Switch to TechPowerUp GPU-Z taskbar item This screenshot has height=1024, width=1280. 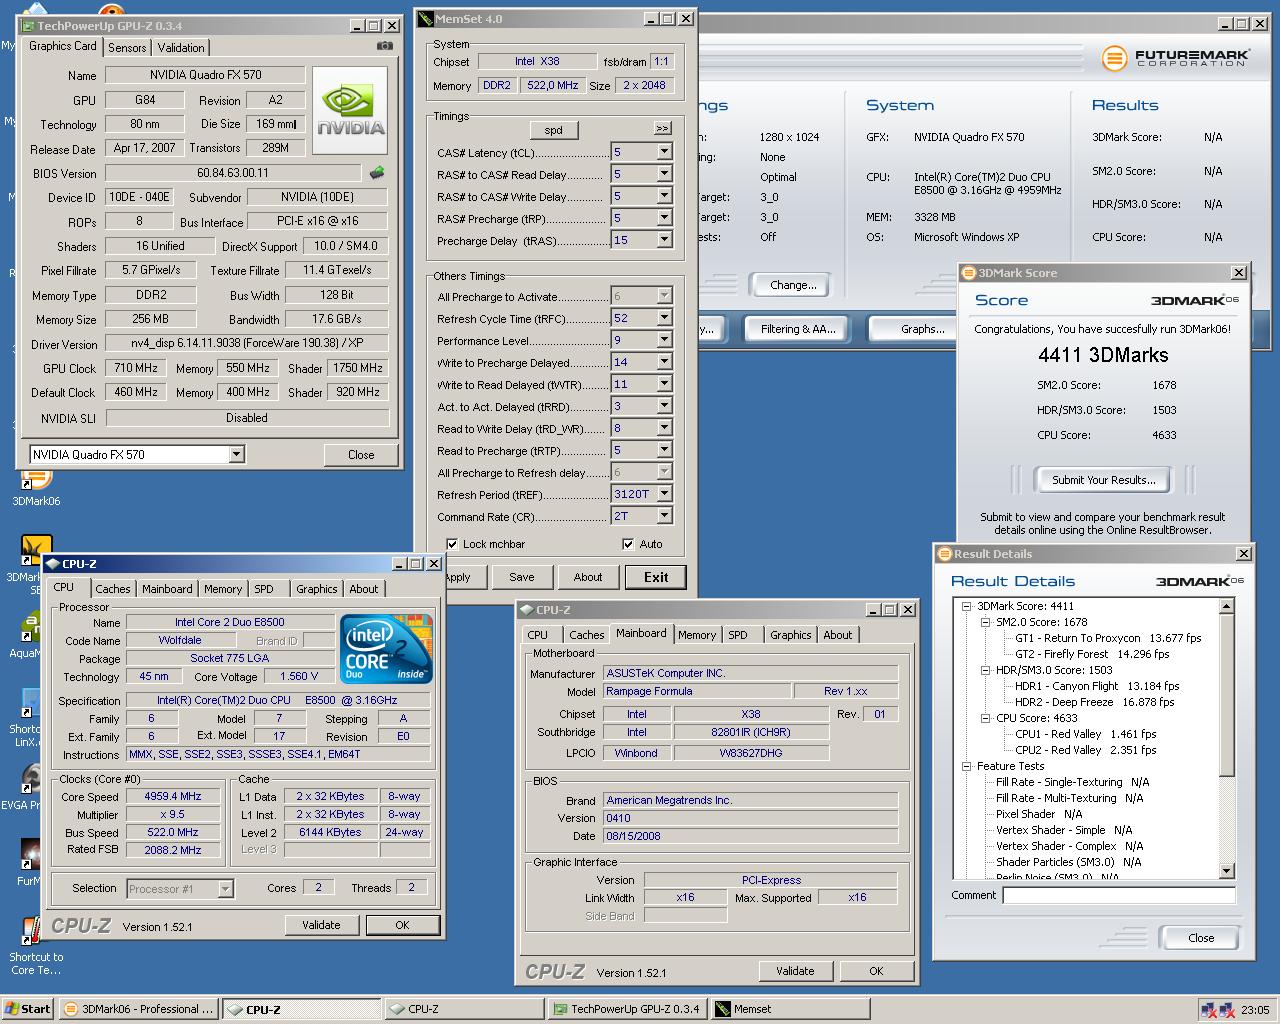click(628, 1009)
